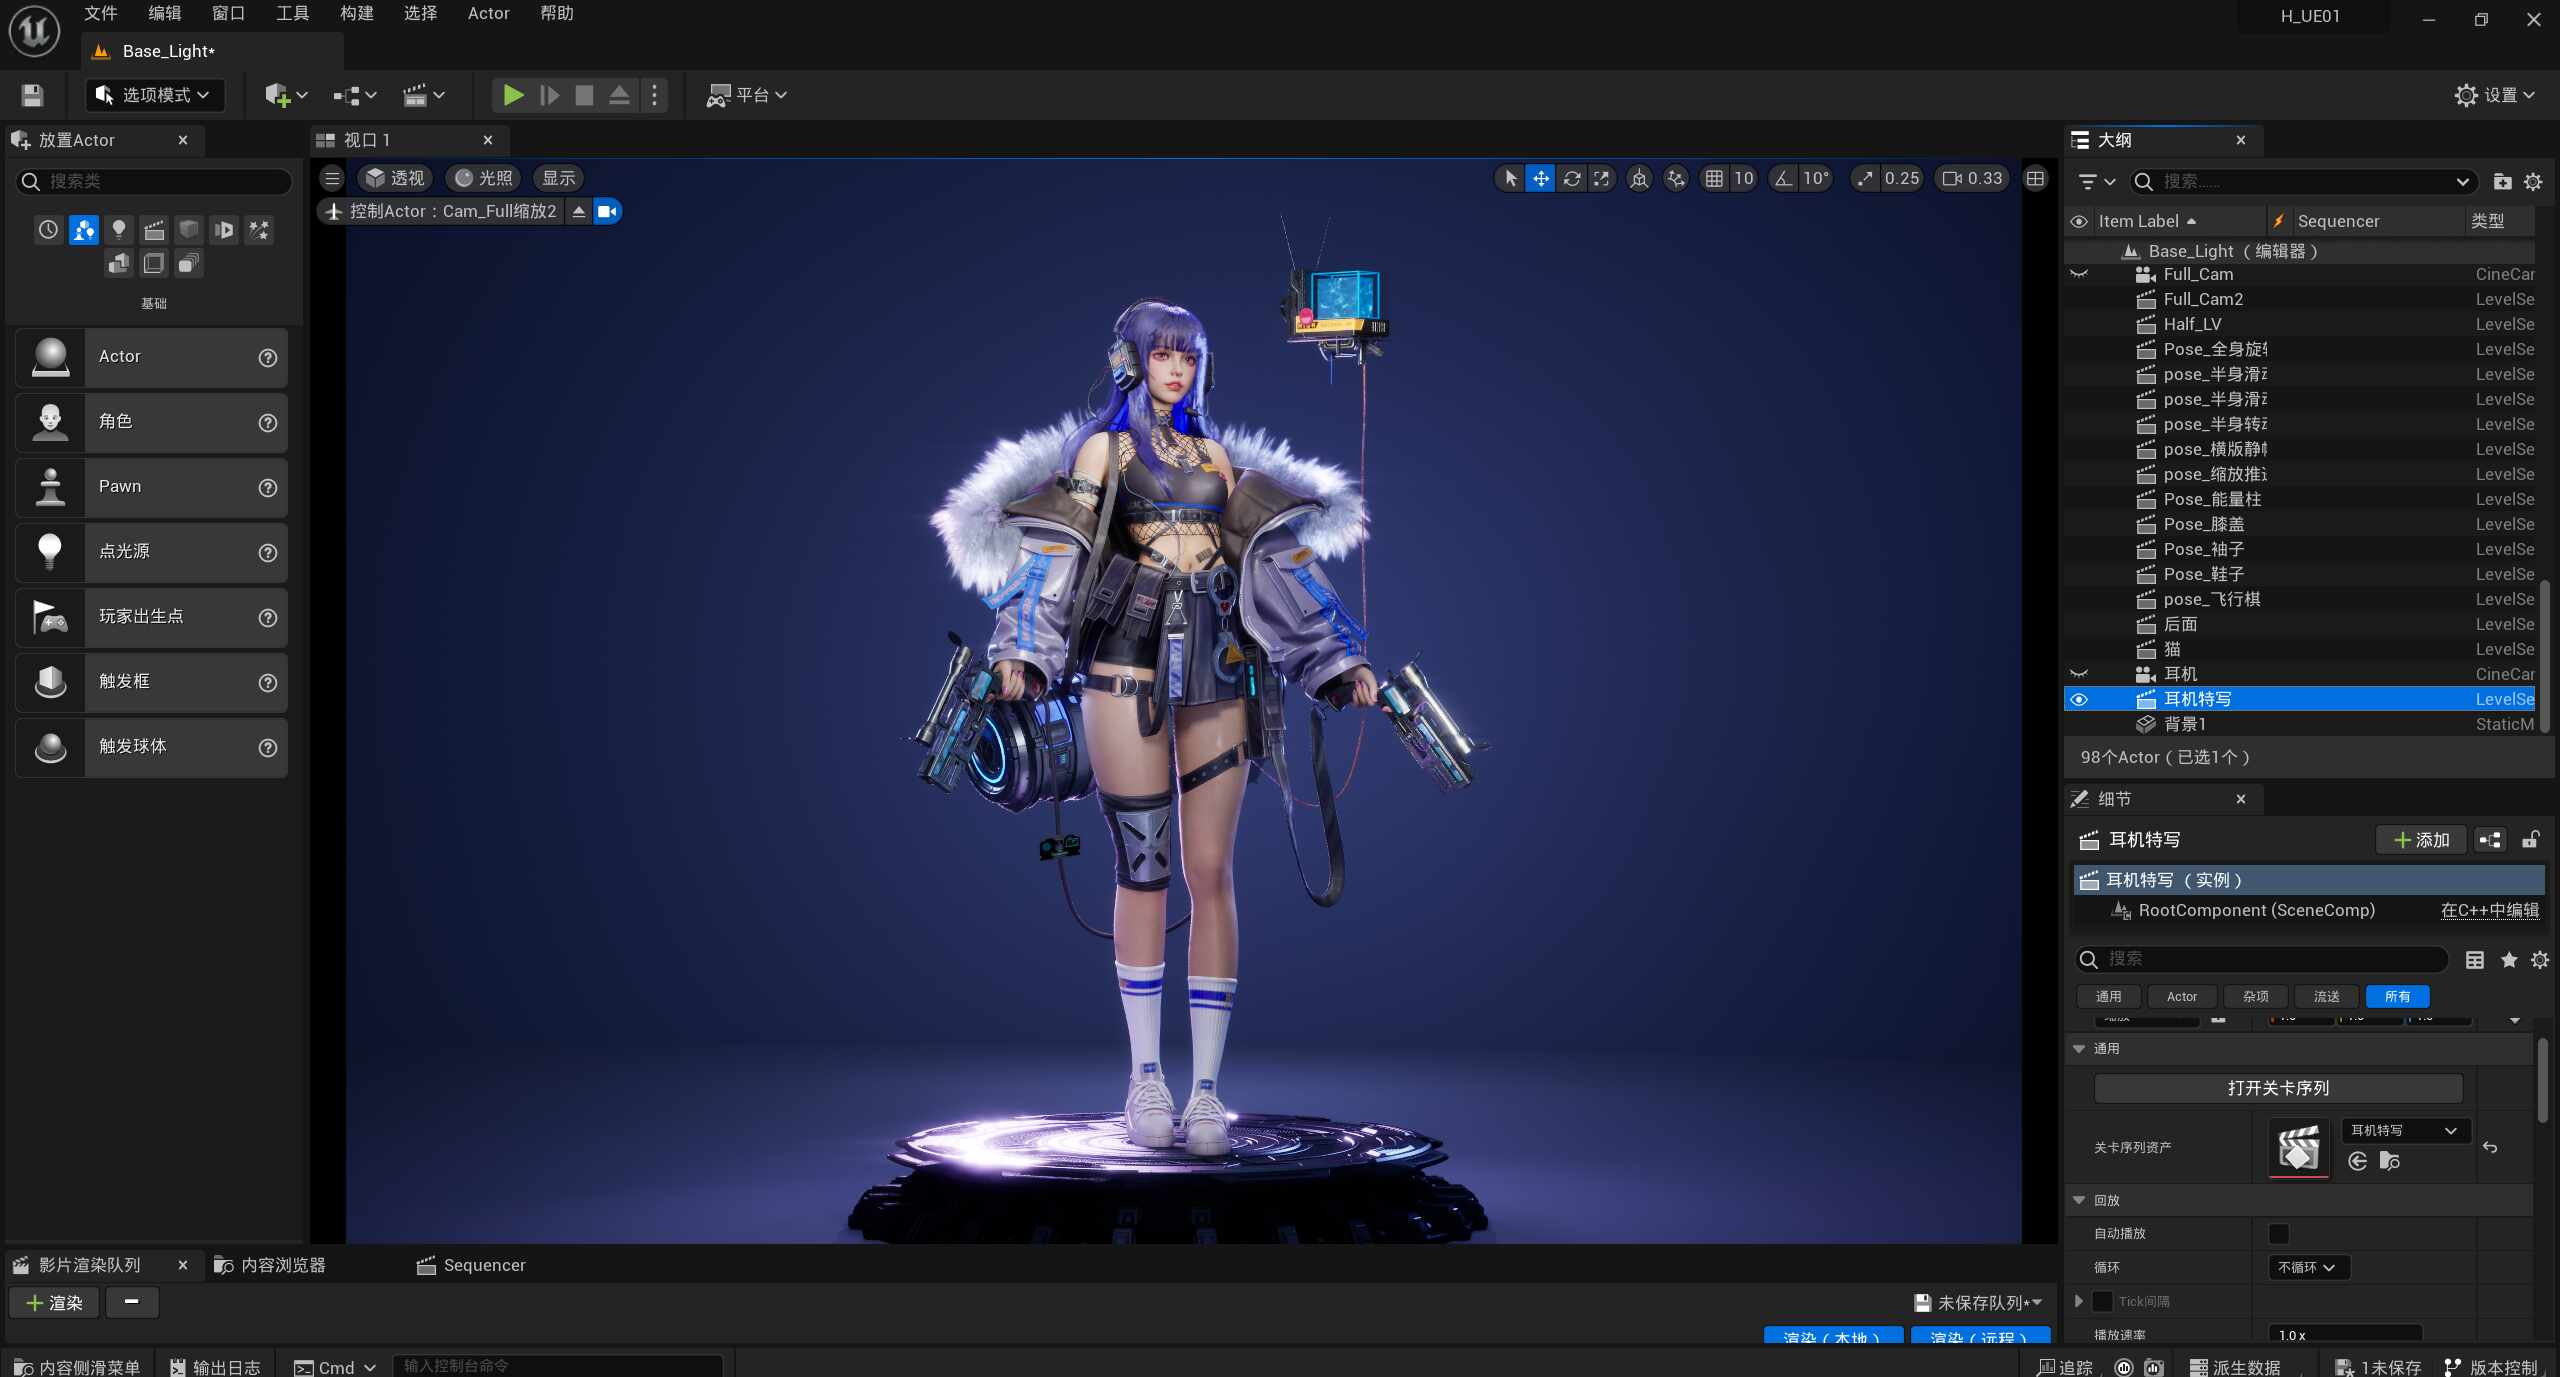Select Pose_膝盖 row in the outliner

coord(2300,524)
